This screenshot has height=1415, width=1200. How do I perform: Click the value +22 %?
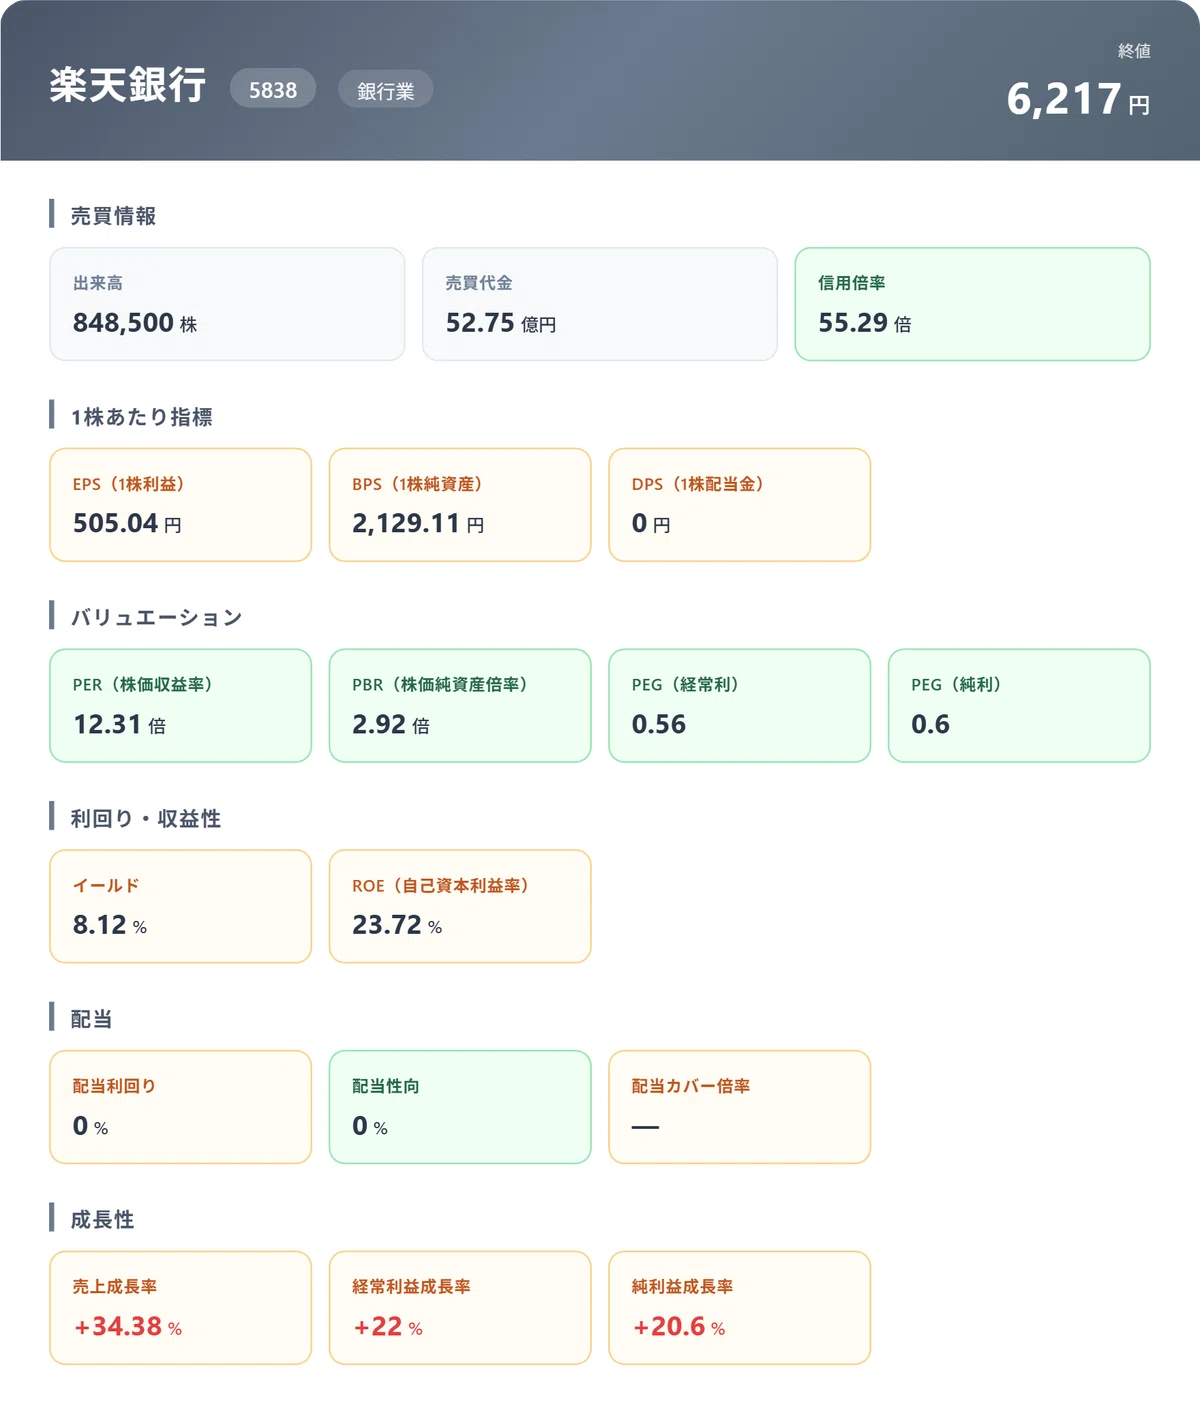tap(387, 1326)
